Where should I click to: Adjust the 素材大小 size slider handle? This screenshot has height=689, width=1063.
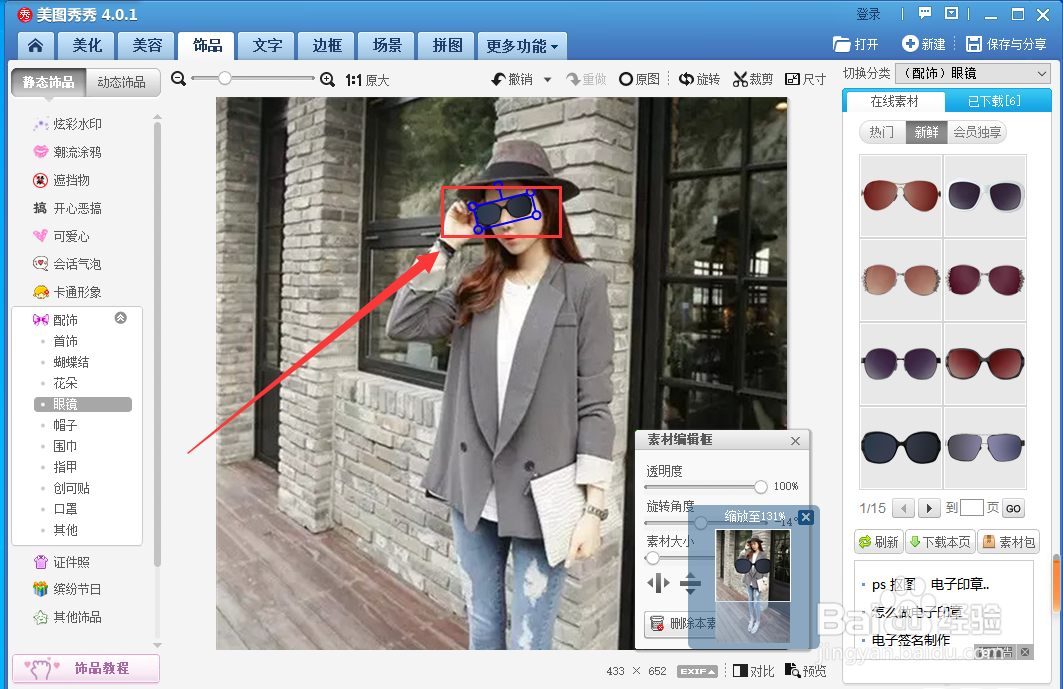click(x=652, y=558)
